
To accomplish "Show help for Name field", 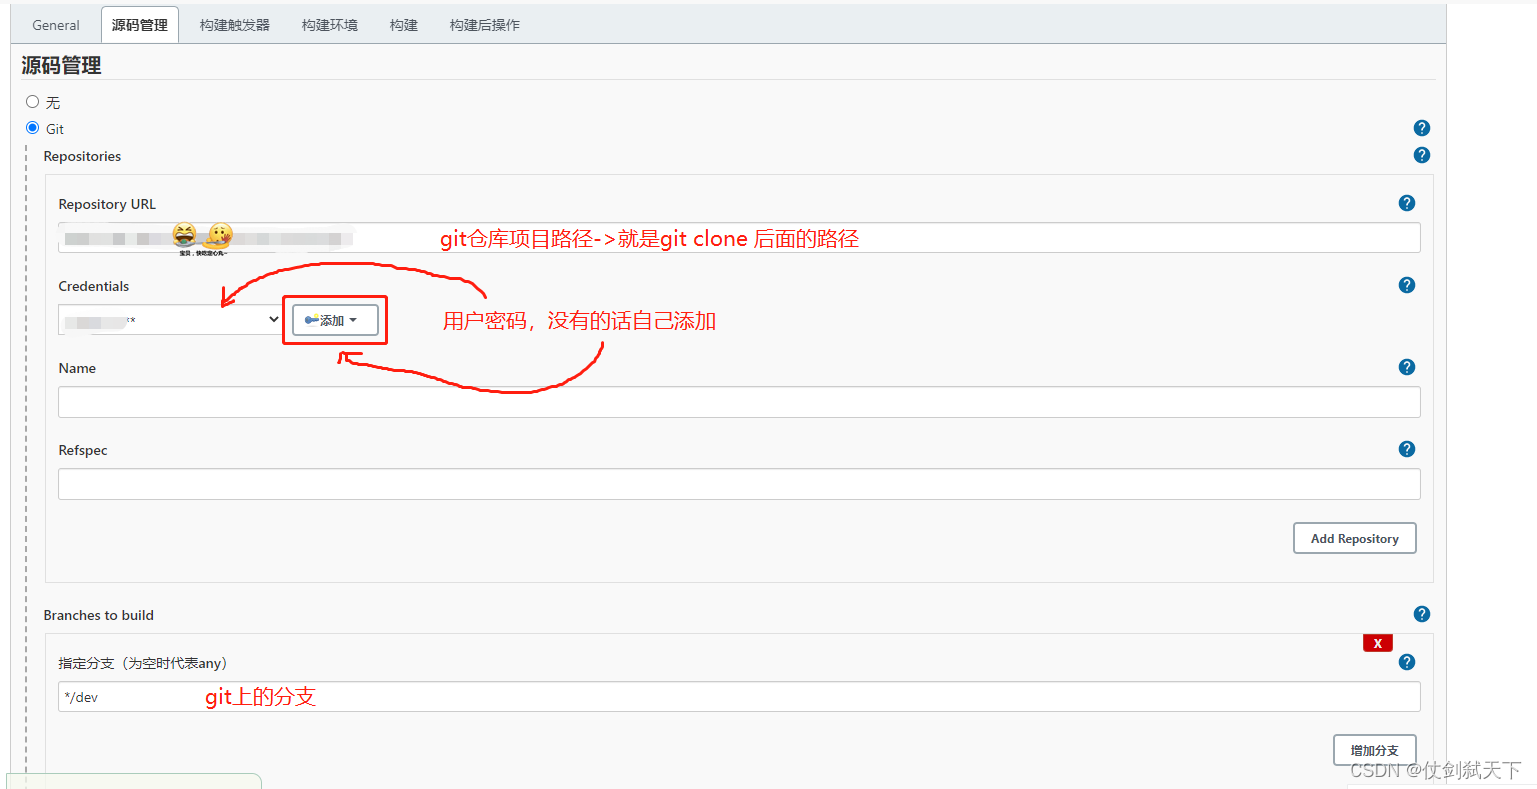I will point(1406,367).
